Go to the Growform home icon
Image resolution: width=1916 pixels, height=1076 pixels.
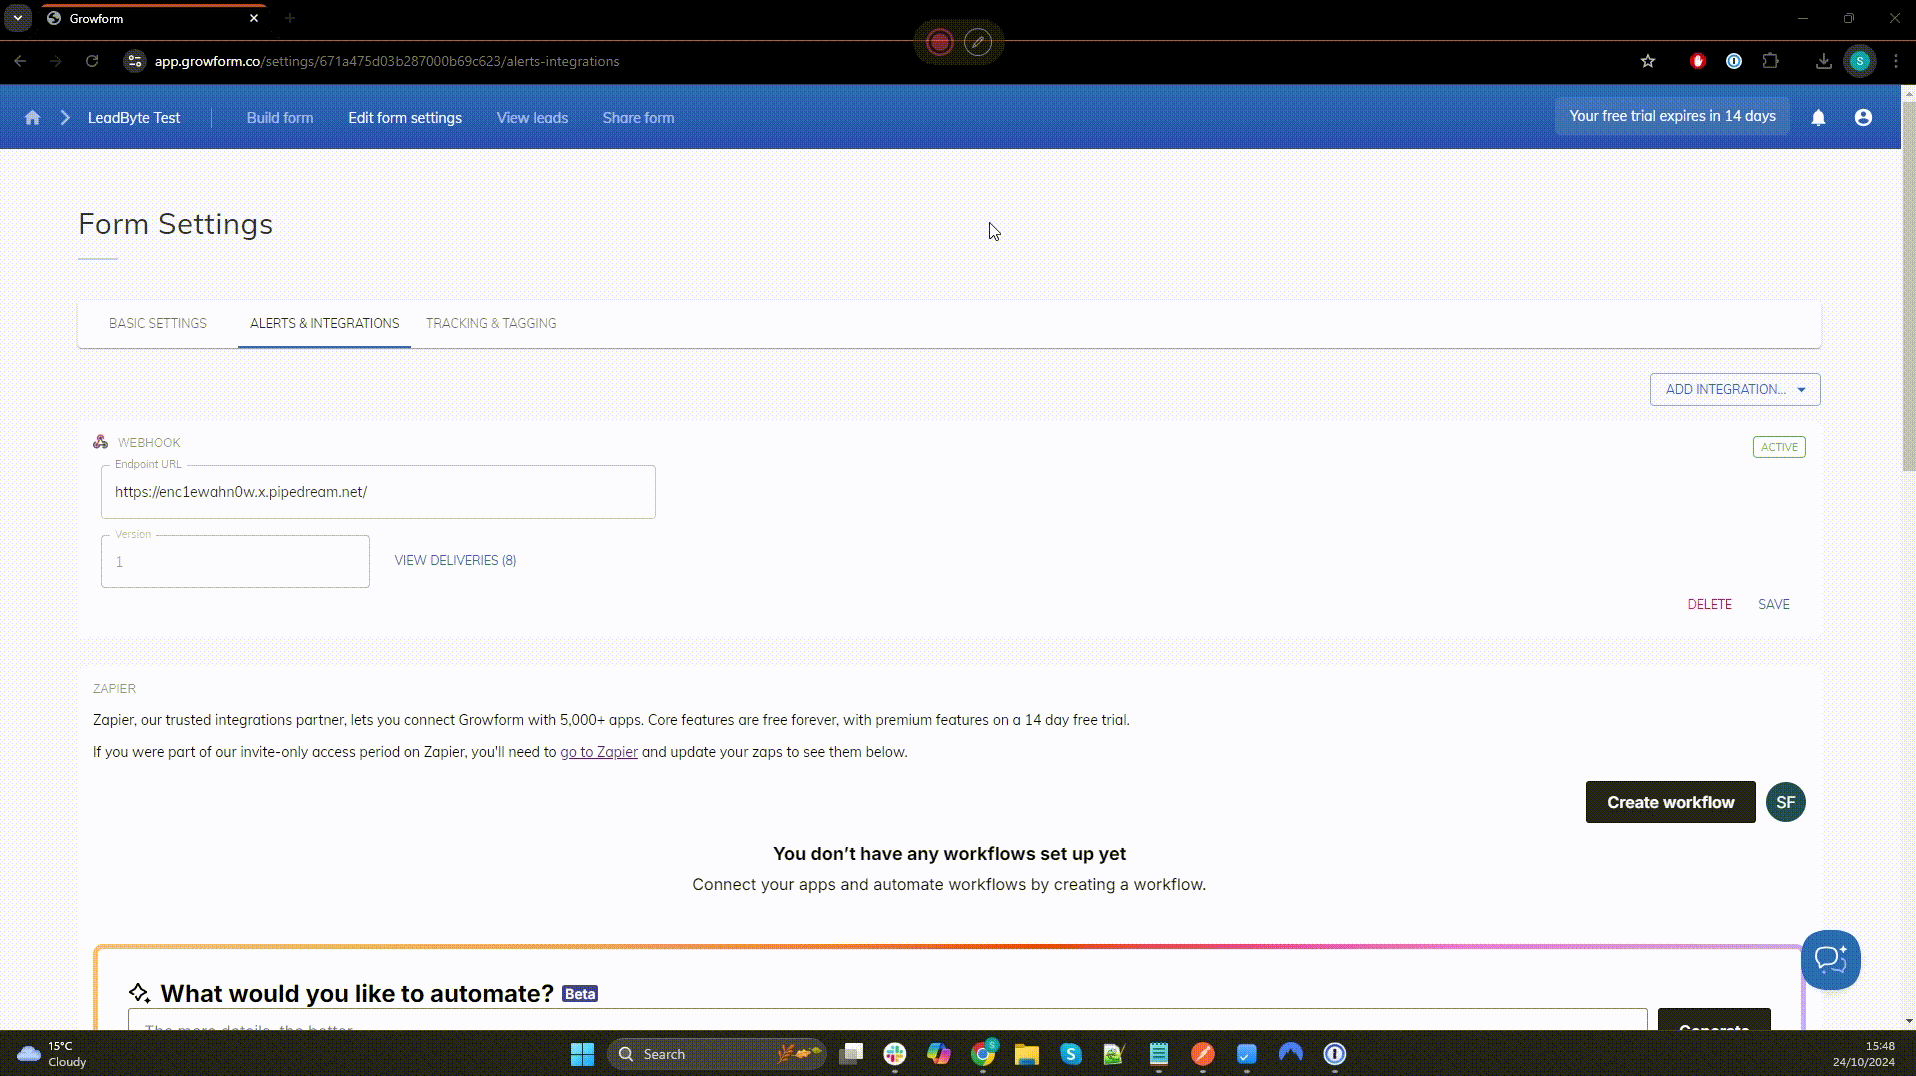pos(32,118)
